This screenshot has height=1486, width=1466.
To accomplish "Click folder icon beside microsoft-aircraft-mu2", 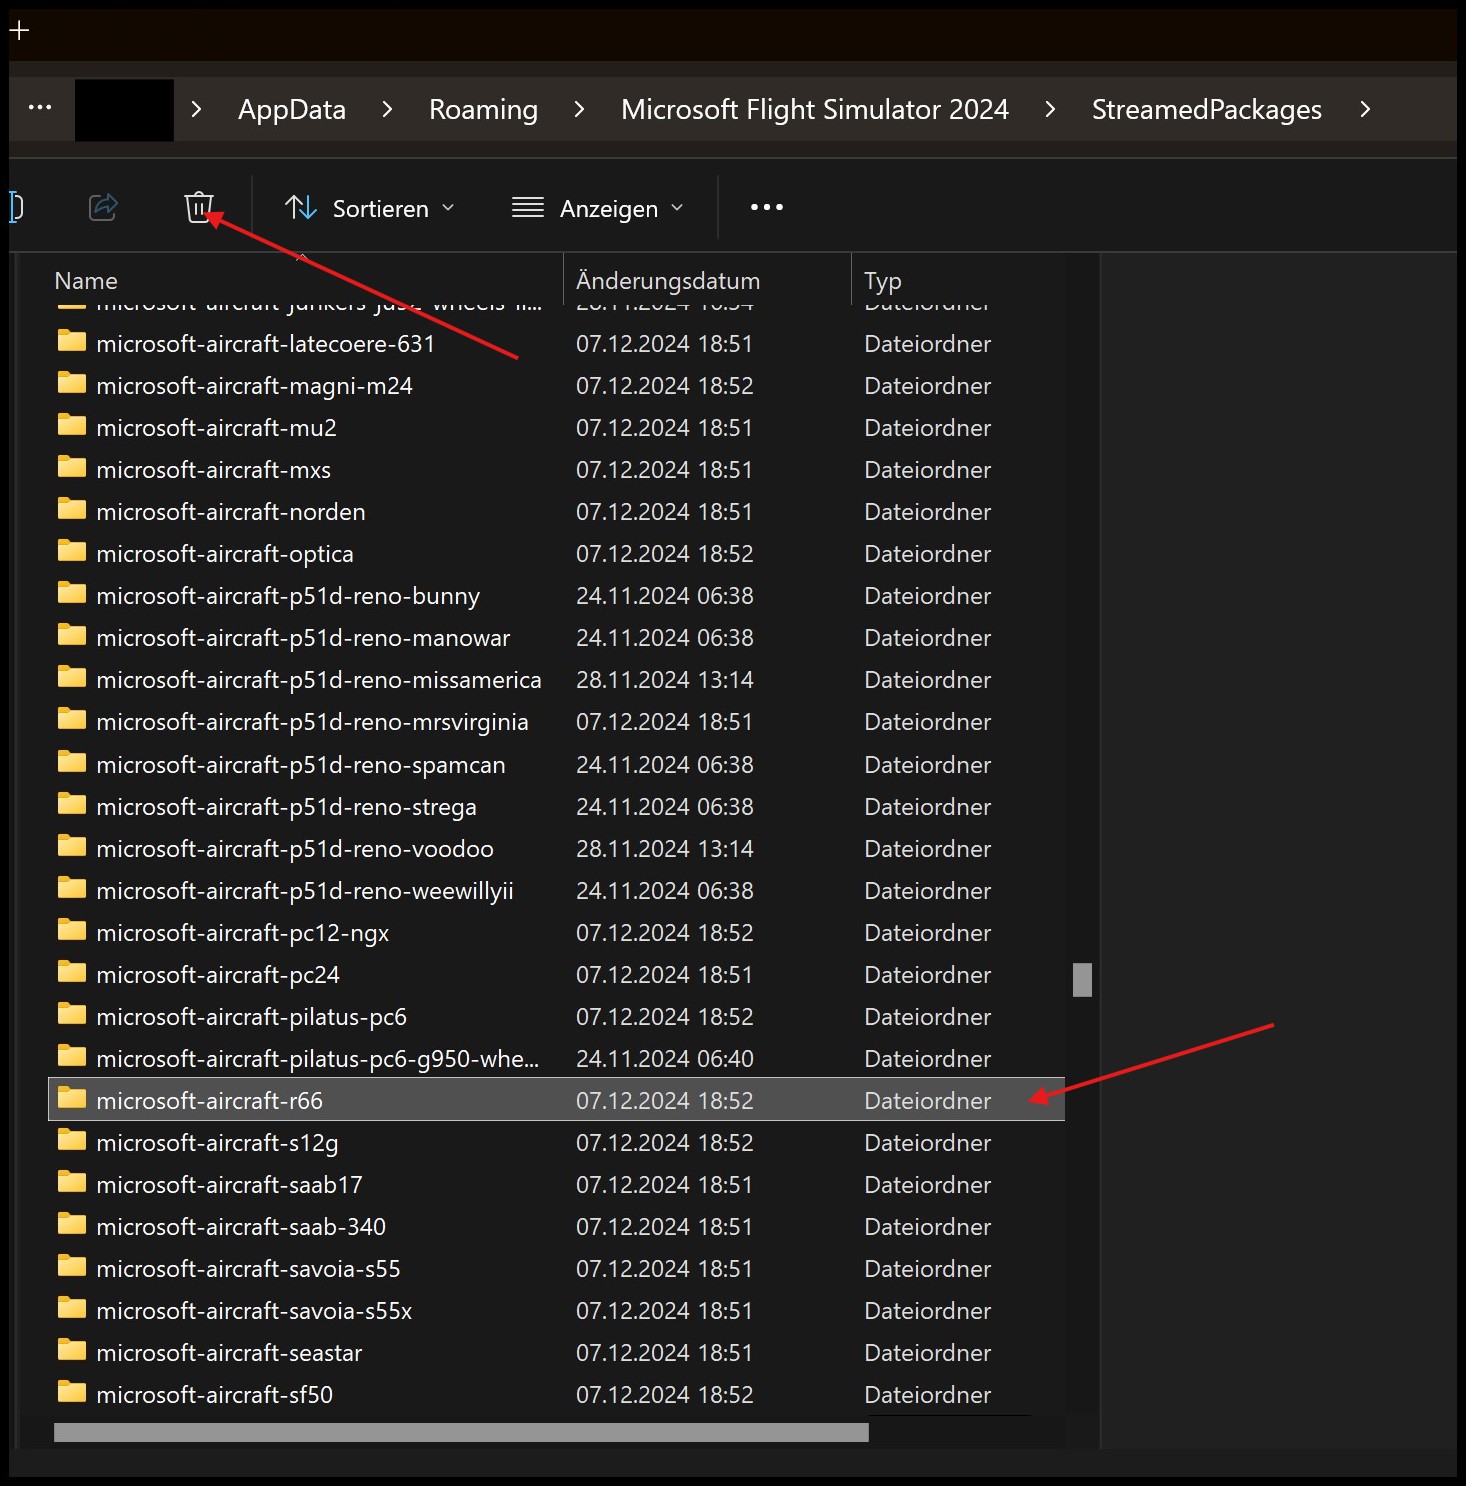I will (x=72, y=426).
